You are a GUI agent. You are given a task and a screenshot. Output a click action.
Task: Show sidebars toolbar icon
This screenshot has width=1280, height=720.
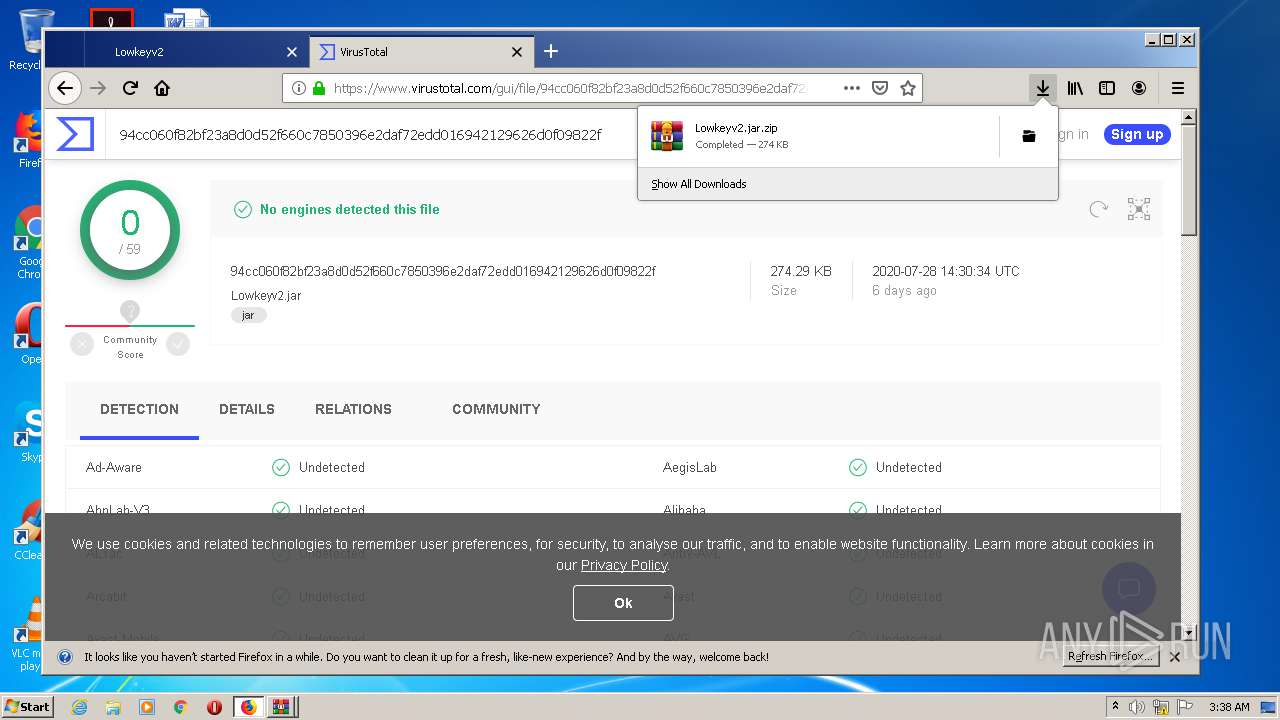1107,88
